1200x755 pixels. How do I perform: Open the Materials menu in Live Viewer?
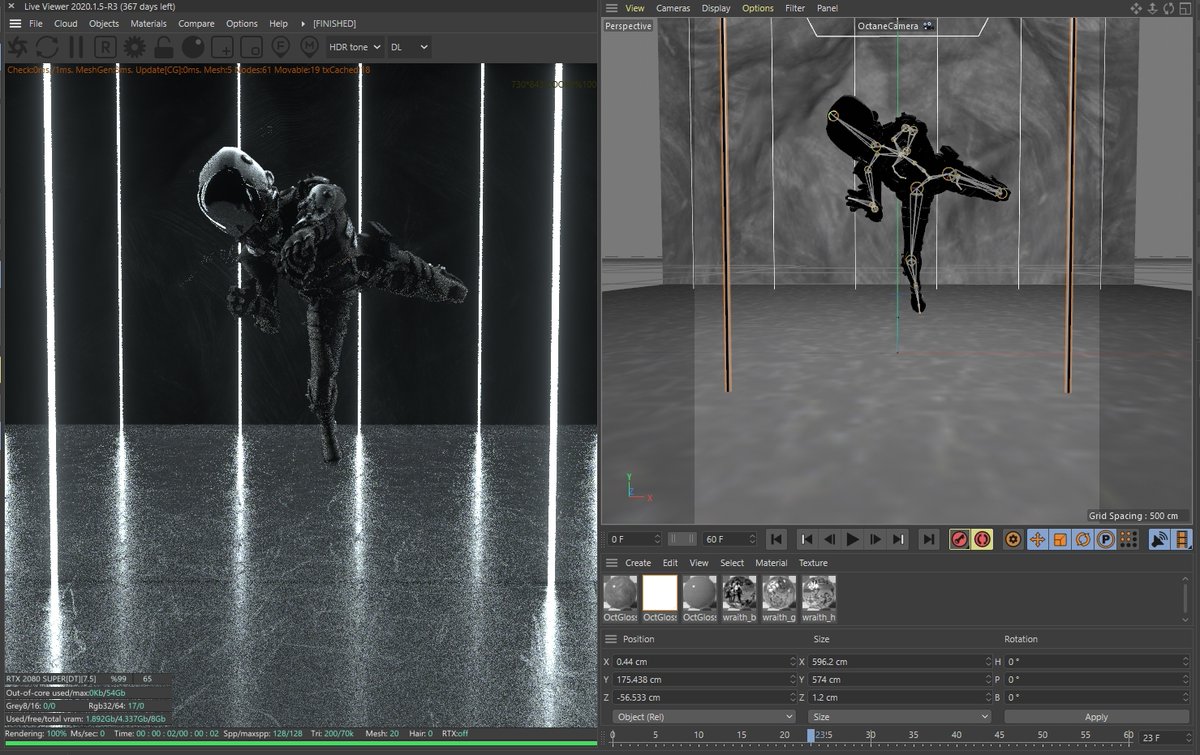pos(149,23)
